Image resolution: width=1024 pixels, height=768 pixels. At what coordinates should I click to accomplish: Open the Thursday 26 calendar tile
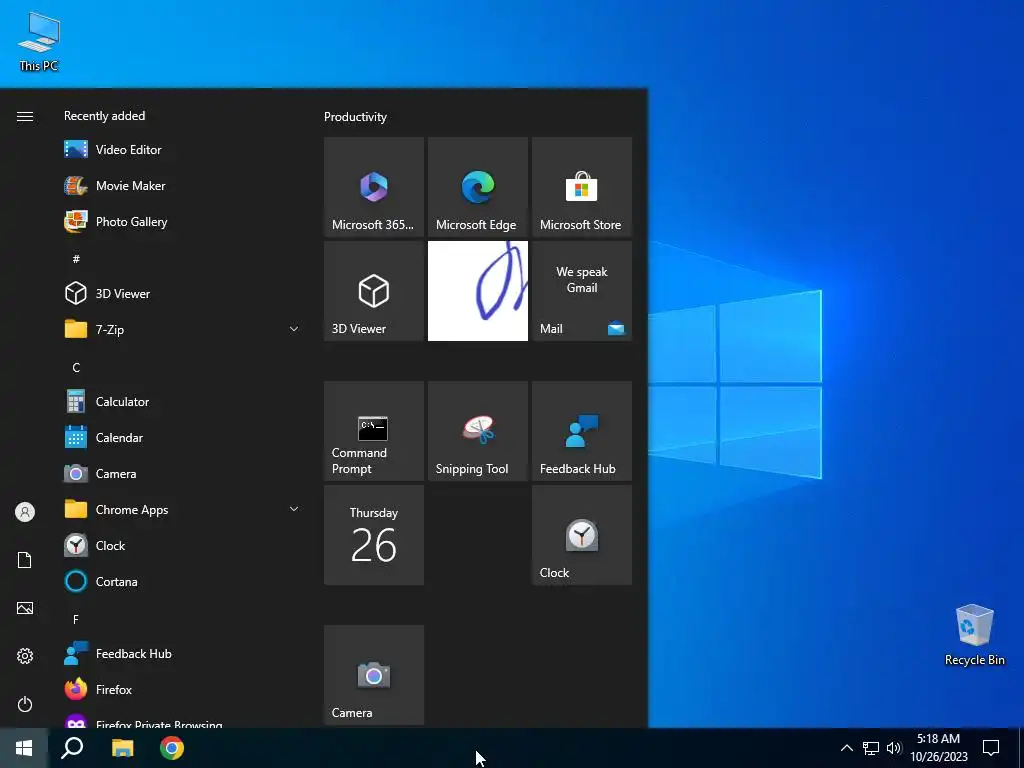pyautogui.click(x=374, y=535)
